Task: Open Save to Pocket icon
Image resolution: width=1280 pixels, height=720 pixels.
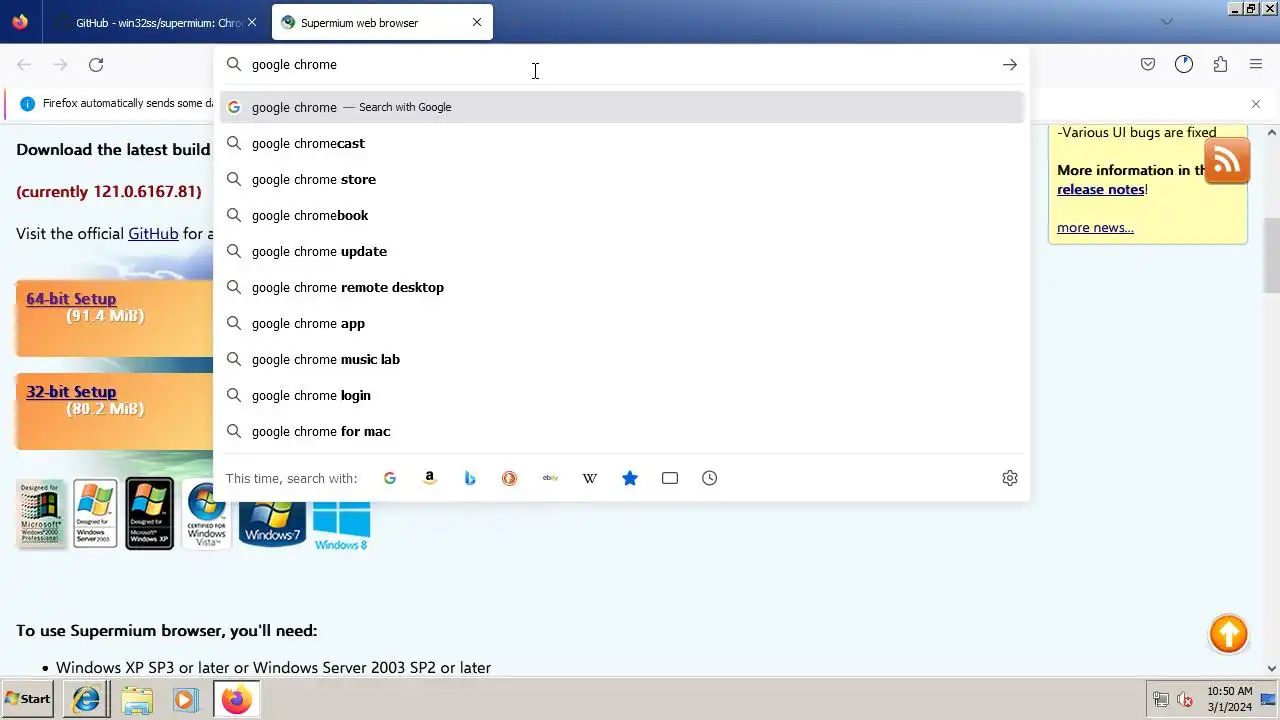Action: (1148, 64)
